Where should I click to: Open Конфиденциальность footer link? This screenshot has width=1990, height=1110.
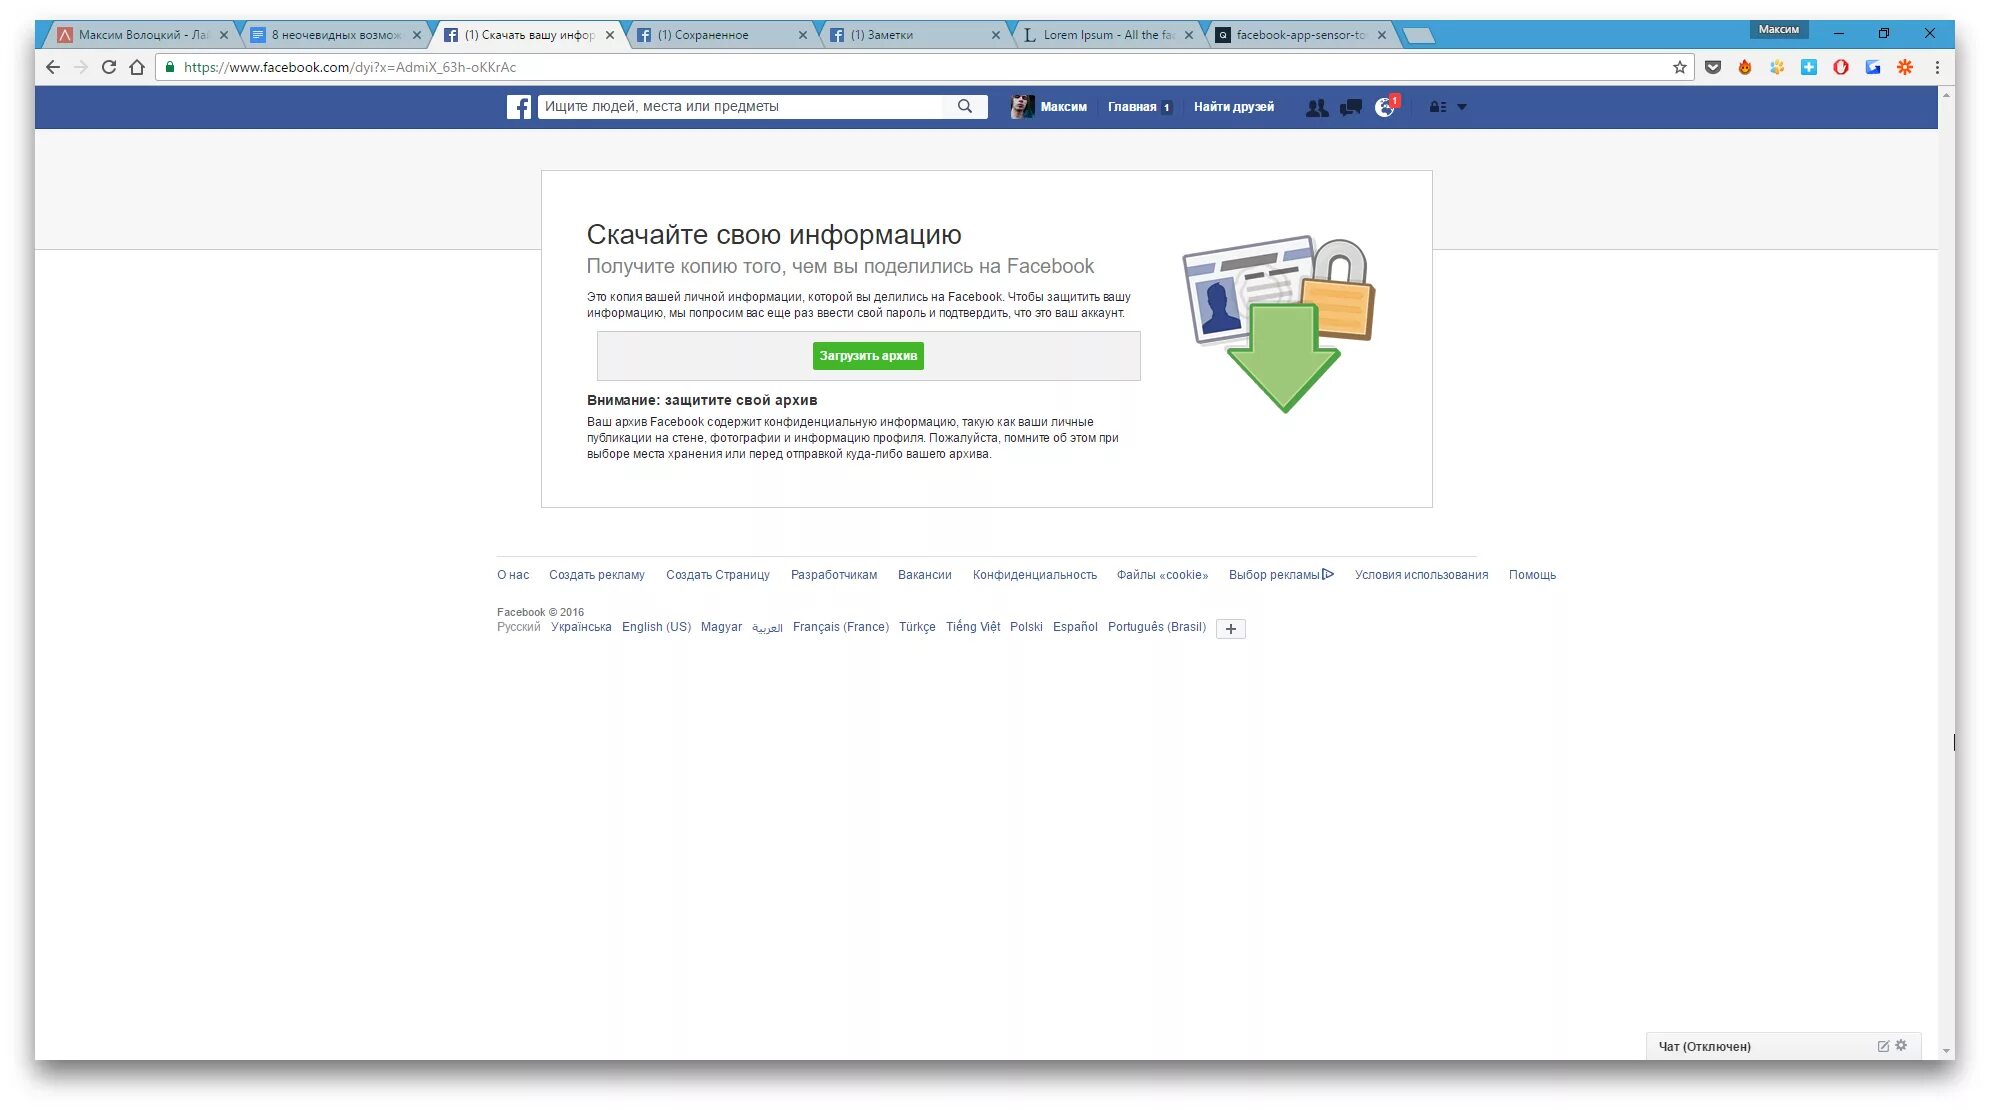1035,575
